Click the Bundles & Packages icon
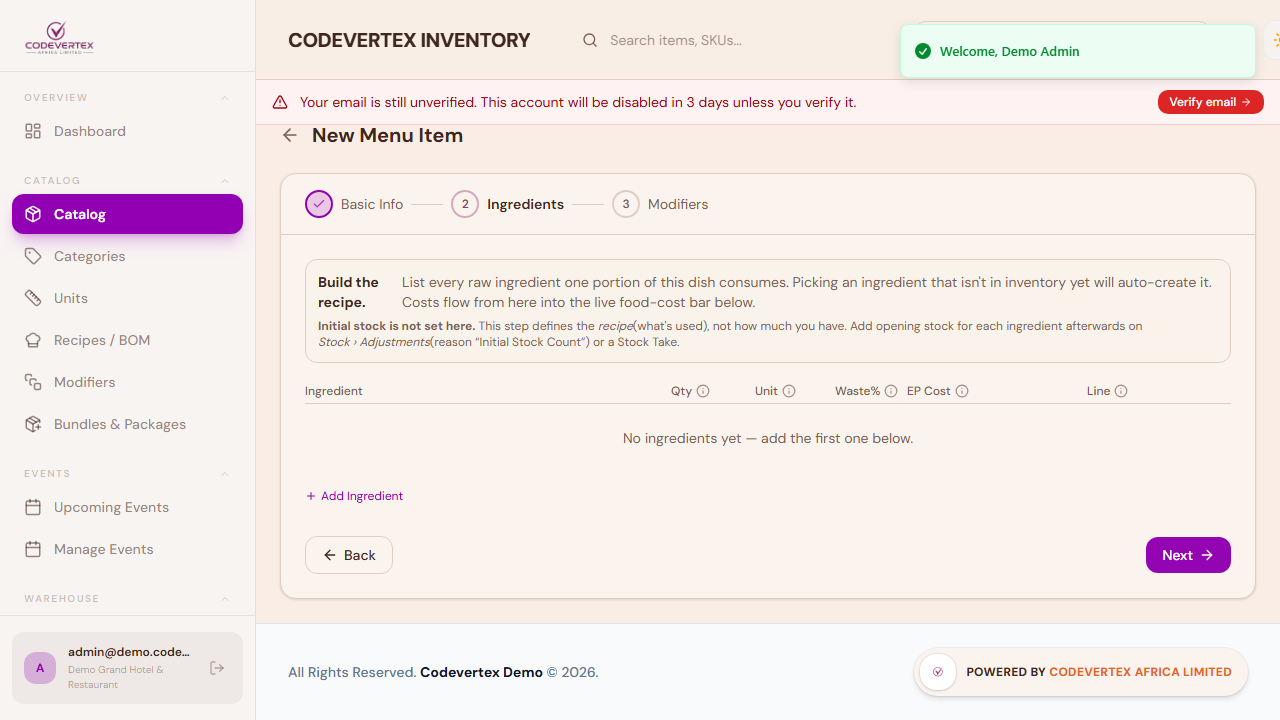 point(33,424)
